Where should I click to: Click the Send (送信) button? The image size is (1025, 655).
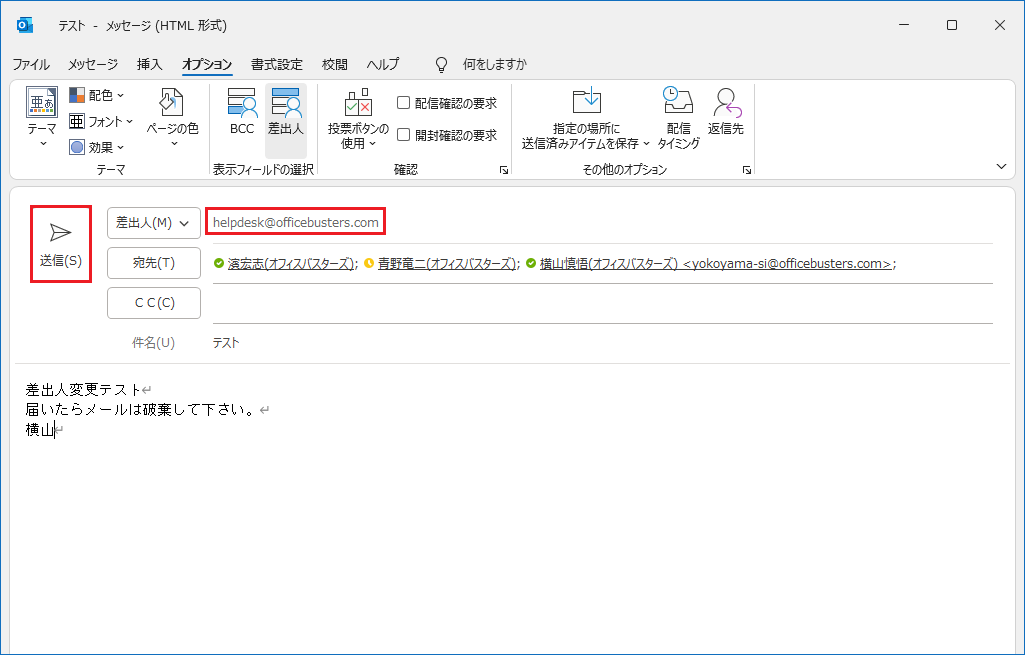[60, 244]
